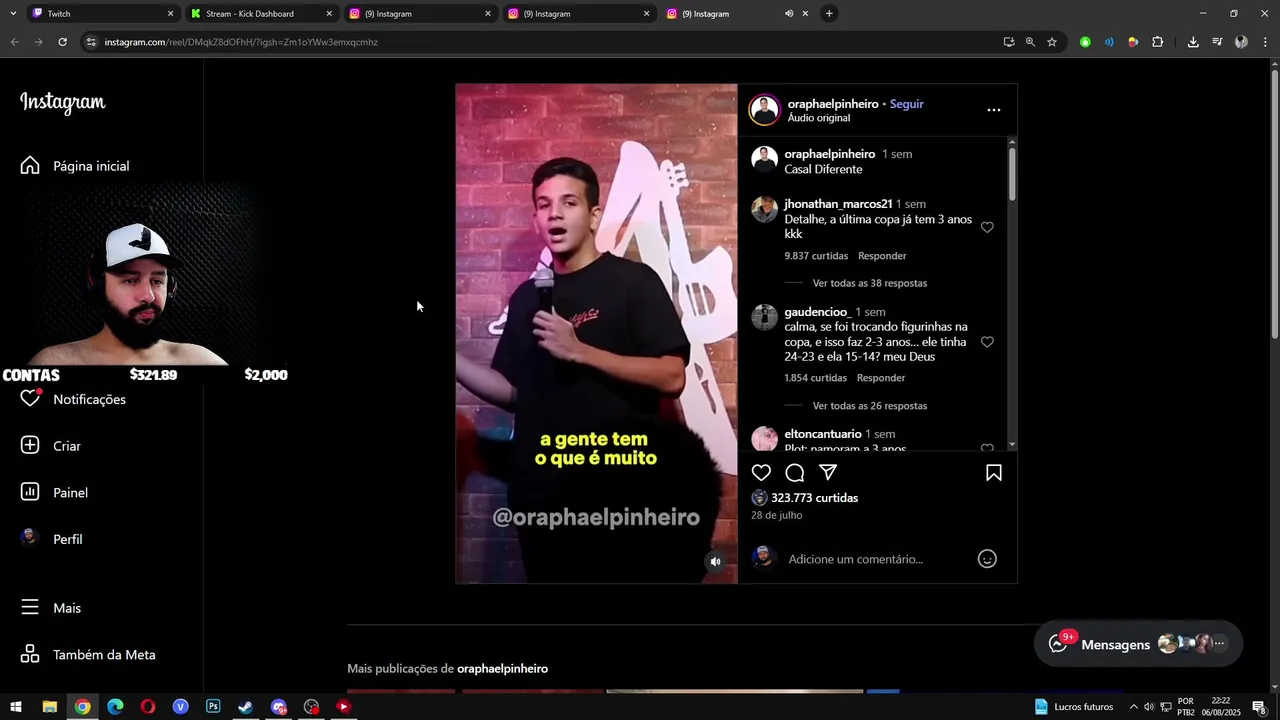This screenshot has width=1280, height=720.
Task: Open the taskbar volume control
Action: click(1149, 707)
